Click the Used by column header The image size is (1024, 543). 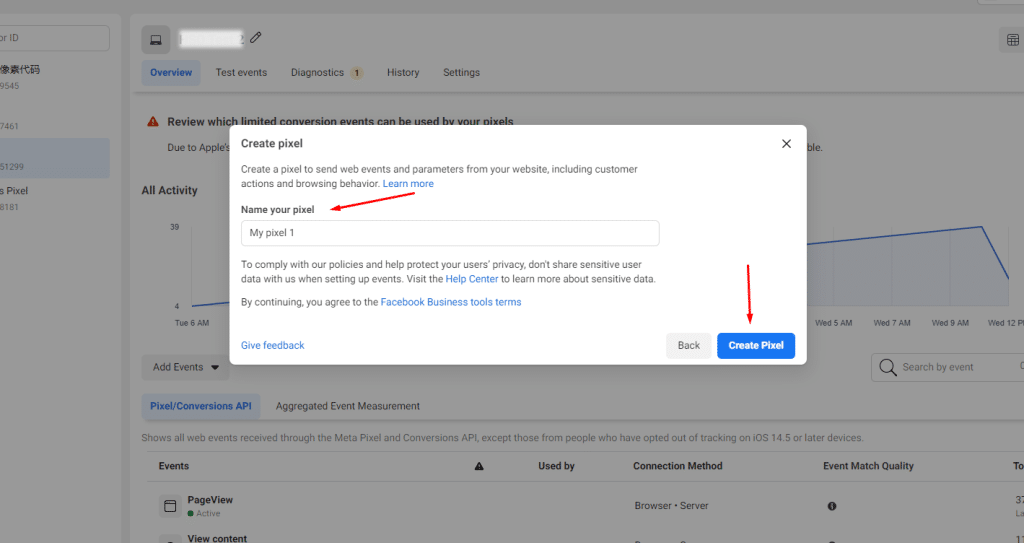pyautogui.click(x=556, y=466)
